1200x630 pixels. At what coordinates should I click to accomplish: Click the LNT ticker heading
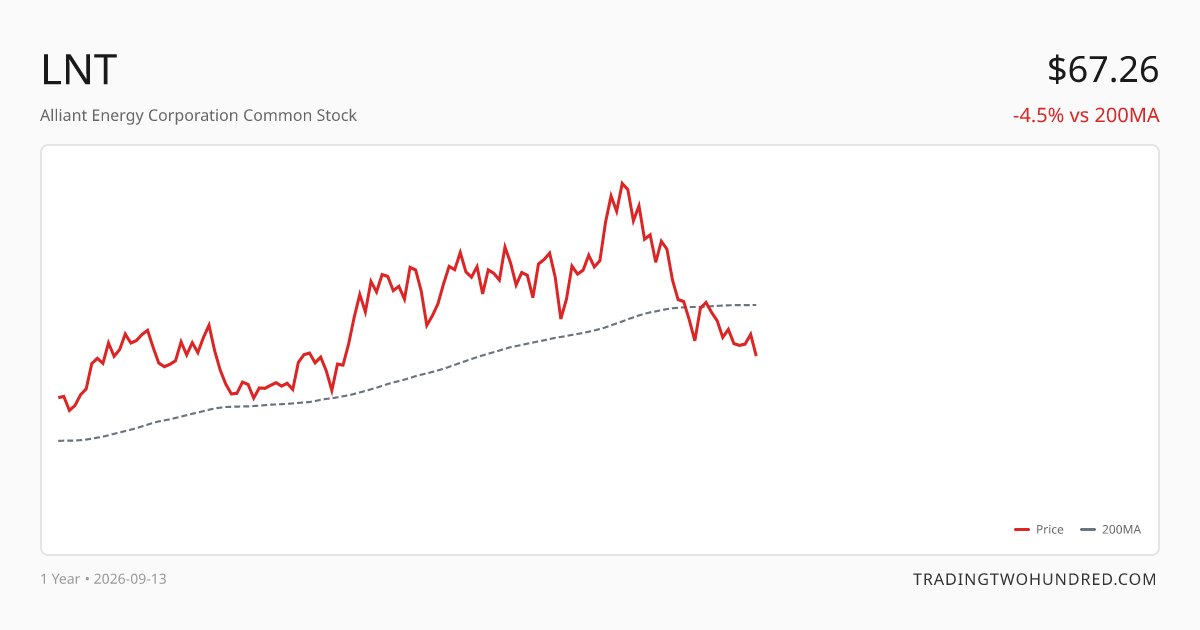[x=79, y=69]
